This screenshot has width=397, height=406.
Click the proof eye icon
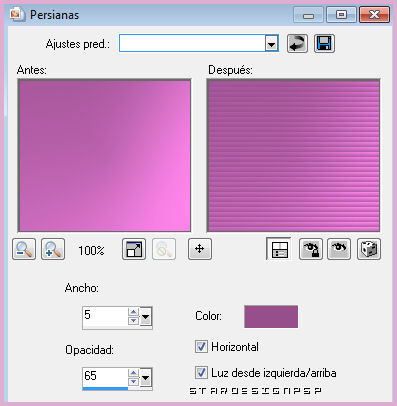point(339,249)
